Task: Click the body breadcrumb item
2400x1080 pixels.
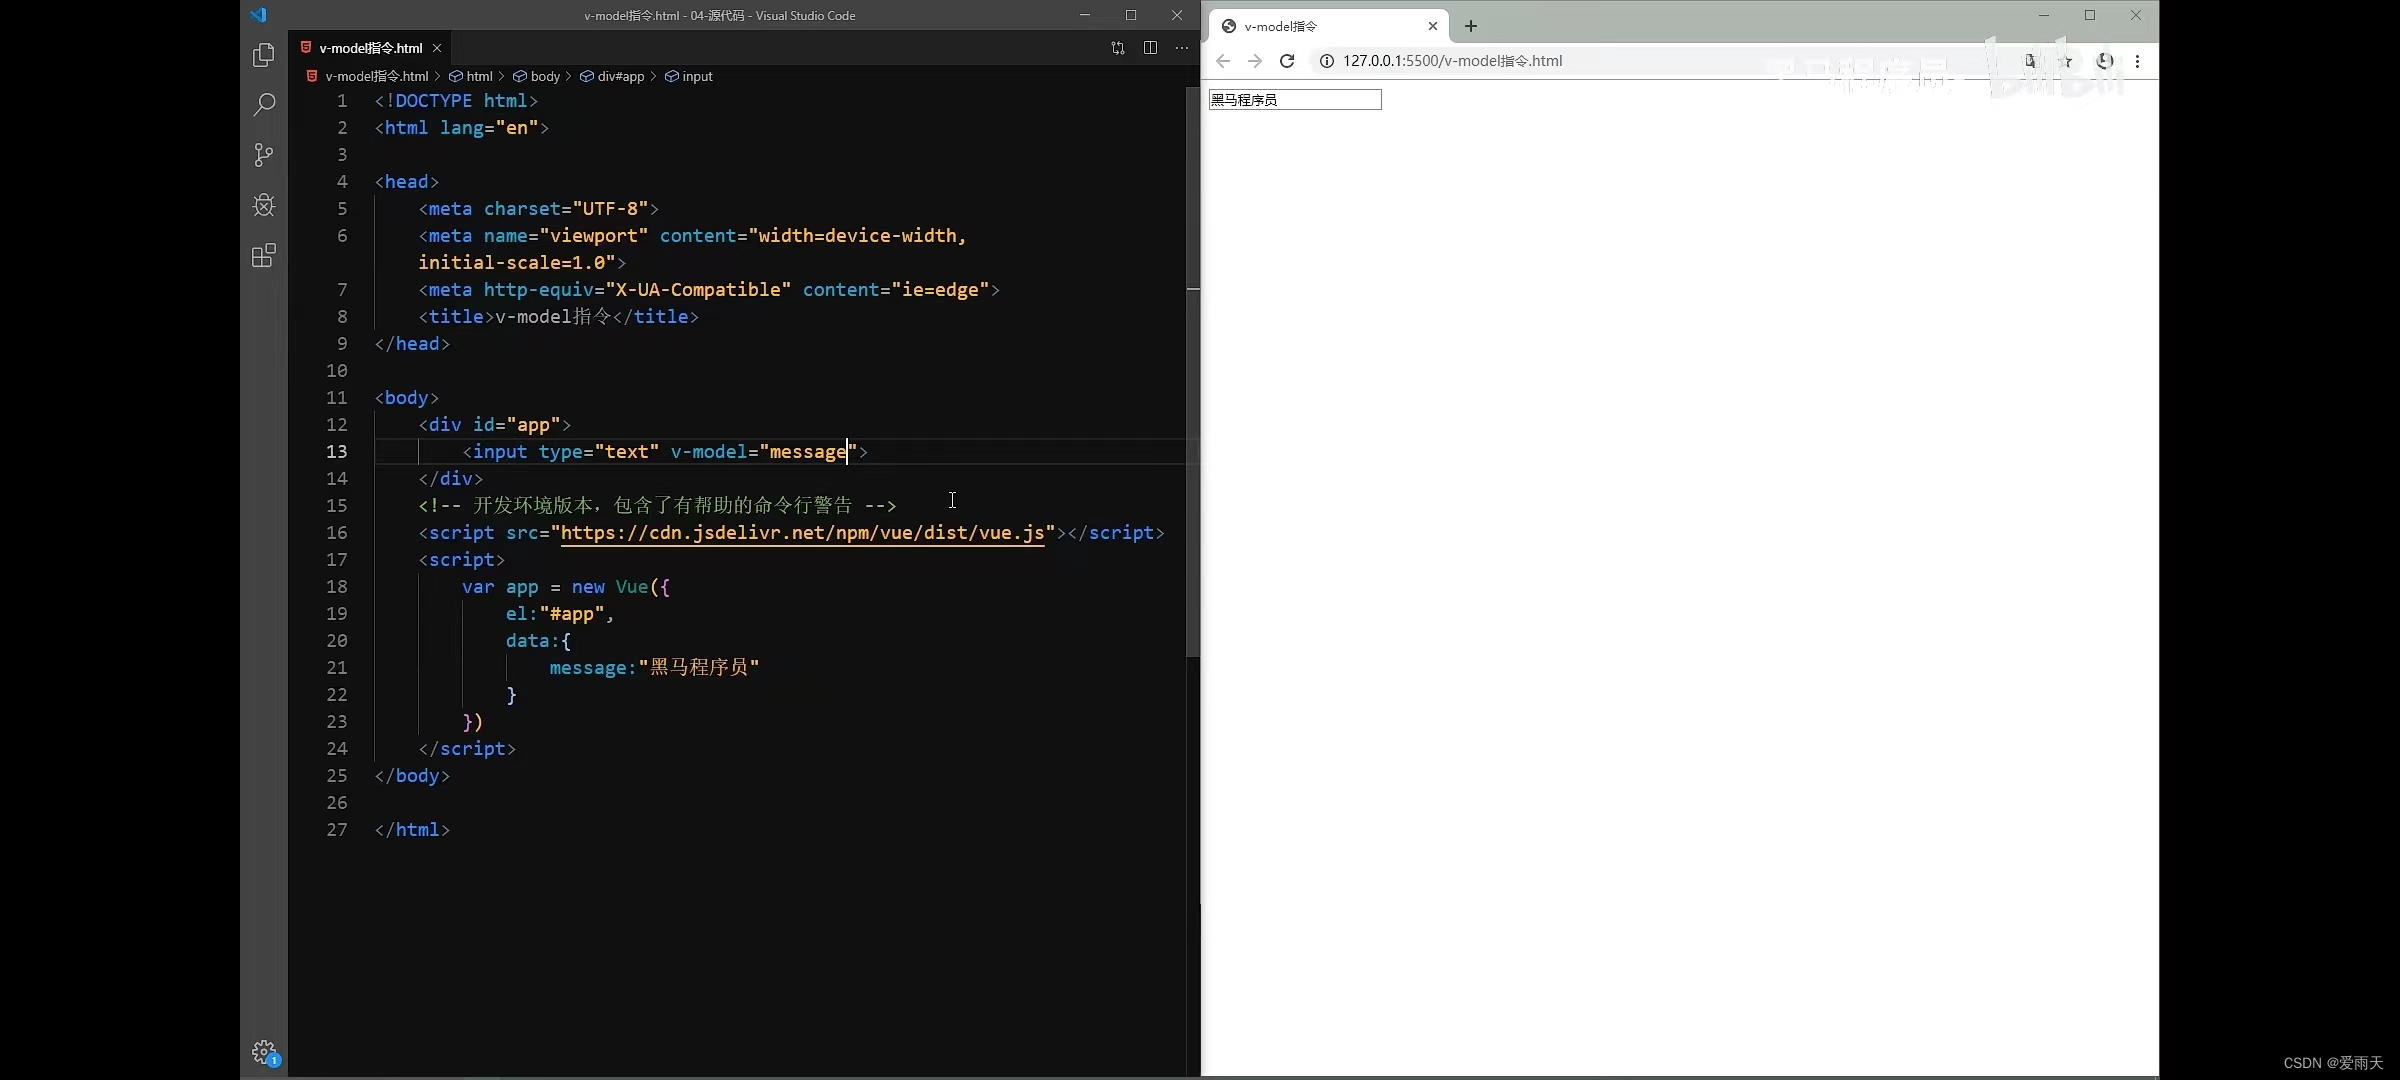Action: click(545, 76)
